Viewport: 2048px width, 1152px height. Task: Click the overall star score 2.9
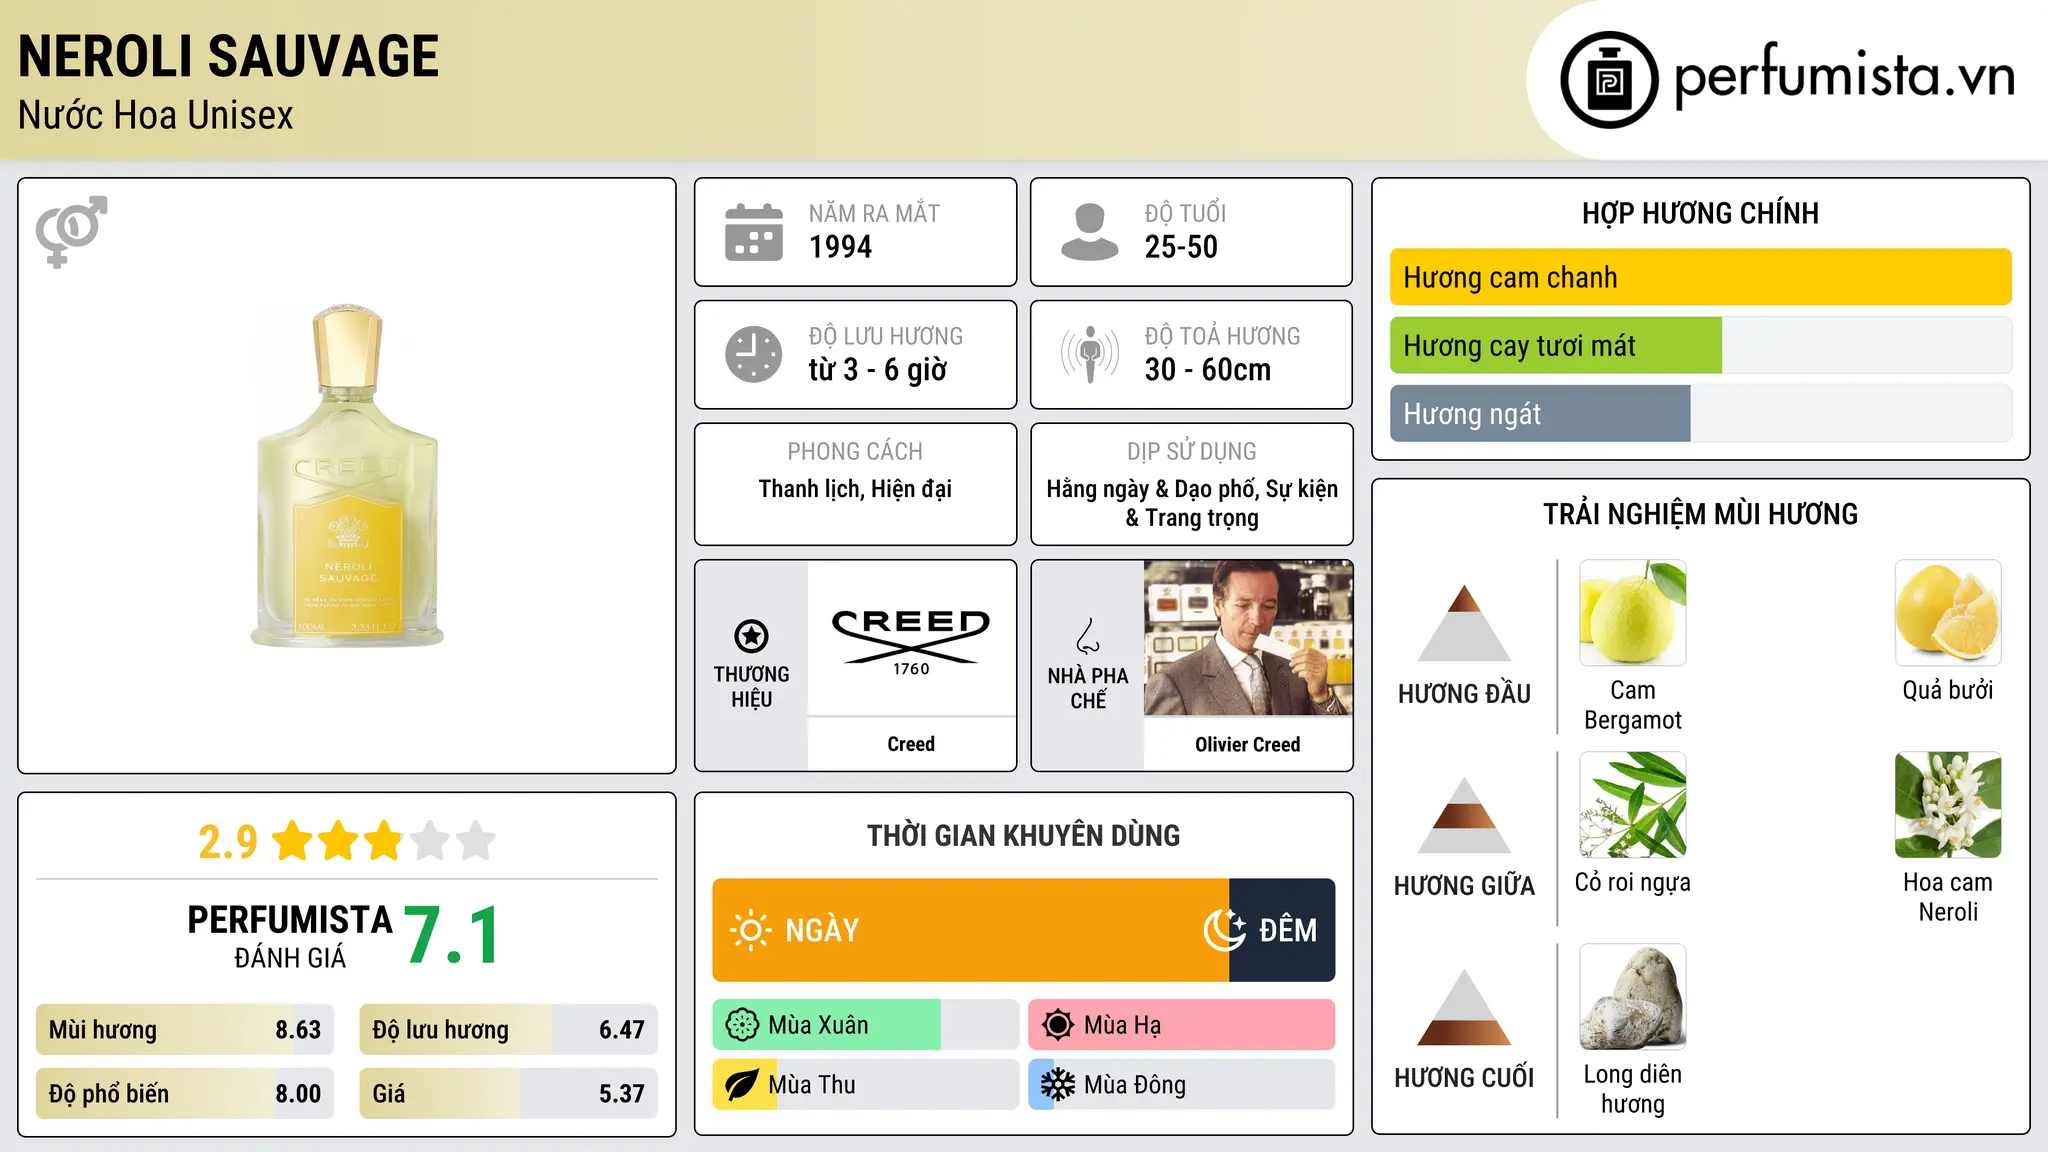click(228, 842)
